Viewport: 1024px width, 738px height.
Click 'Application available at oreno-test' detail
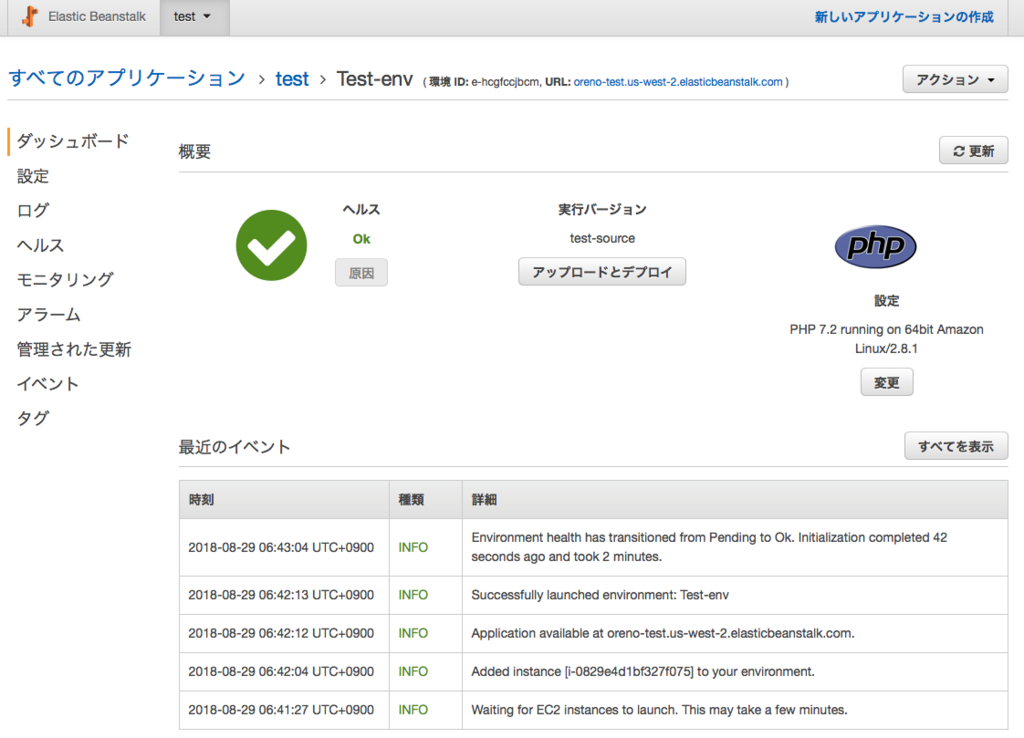(x=662, y=633)
